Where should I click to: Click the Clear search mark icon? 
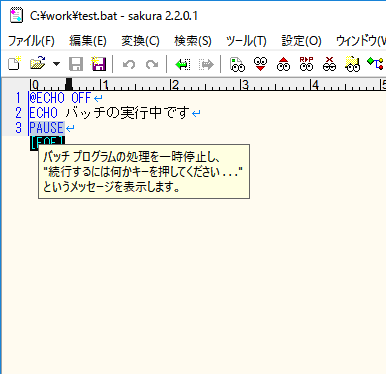[329, 64]
